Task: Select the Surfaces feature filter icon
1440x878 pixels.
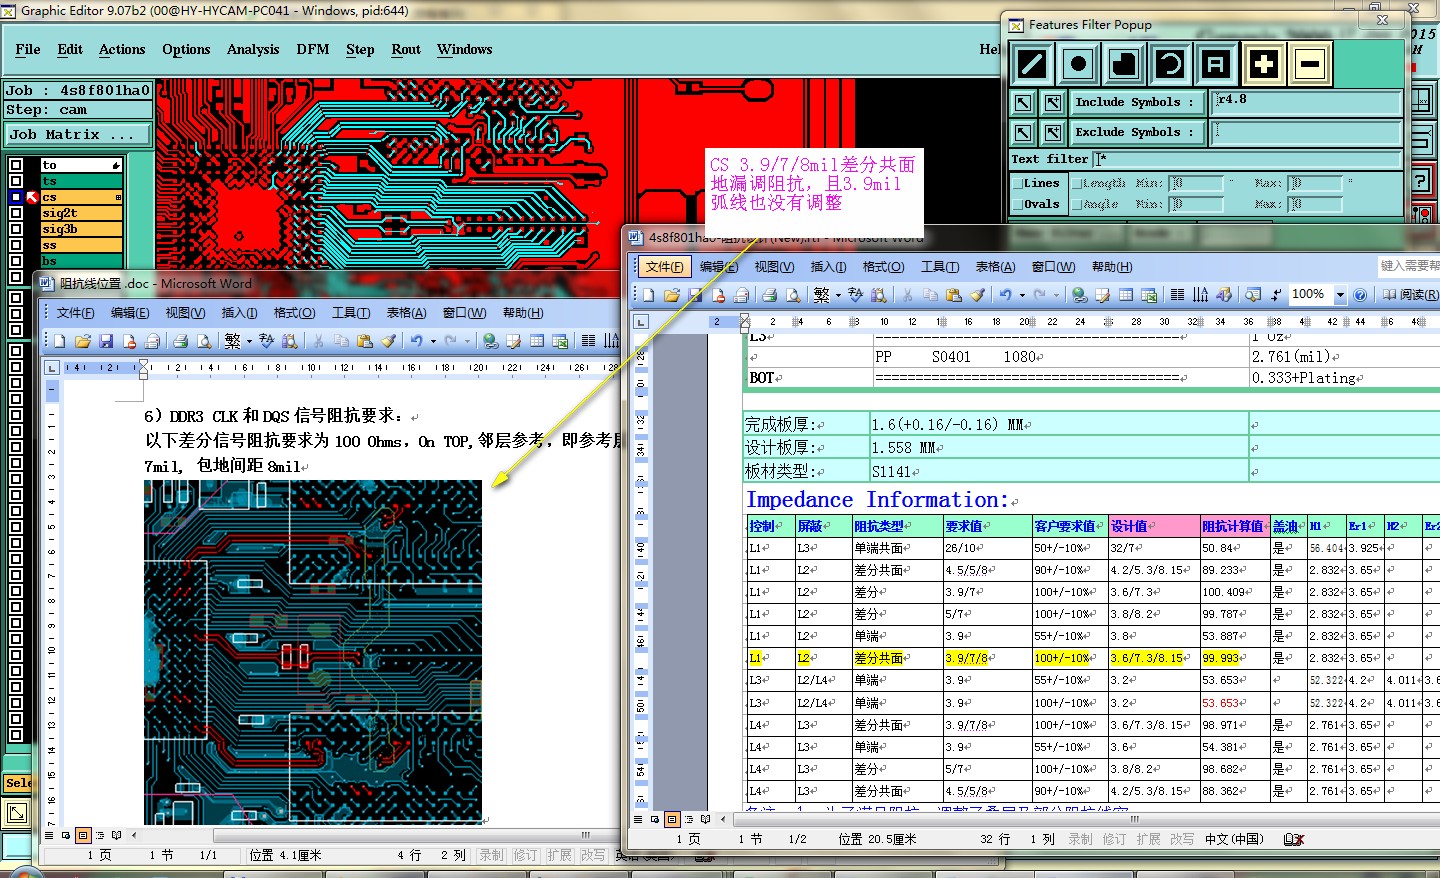Action: [1124, 65]
